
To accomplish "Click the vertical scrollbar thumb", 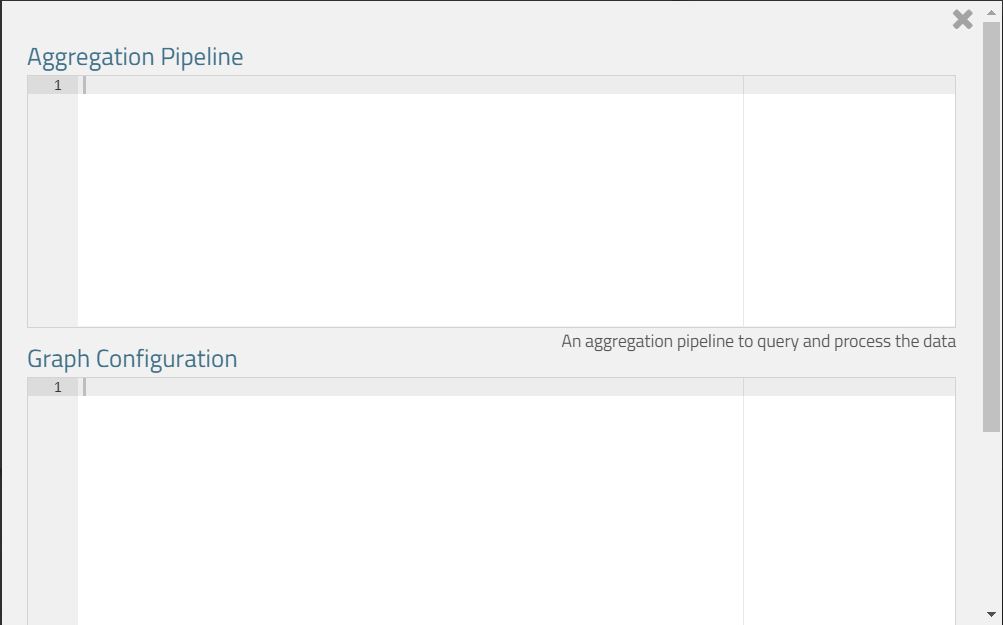I will point(992,225).
